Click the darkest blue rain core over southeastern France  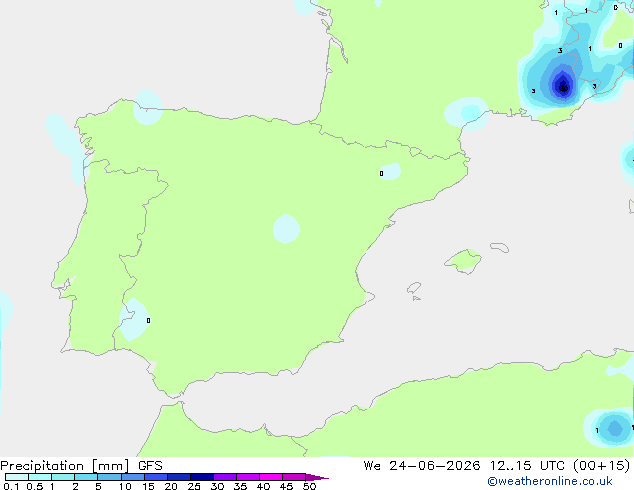click(x=563, y=86)
